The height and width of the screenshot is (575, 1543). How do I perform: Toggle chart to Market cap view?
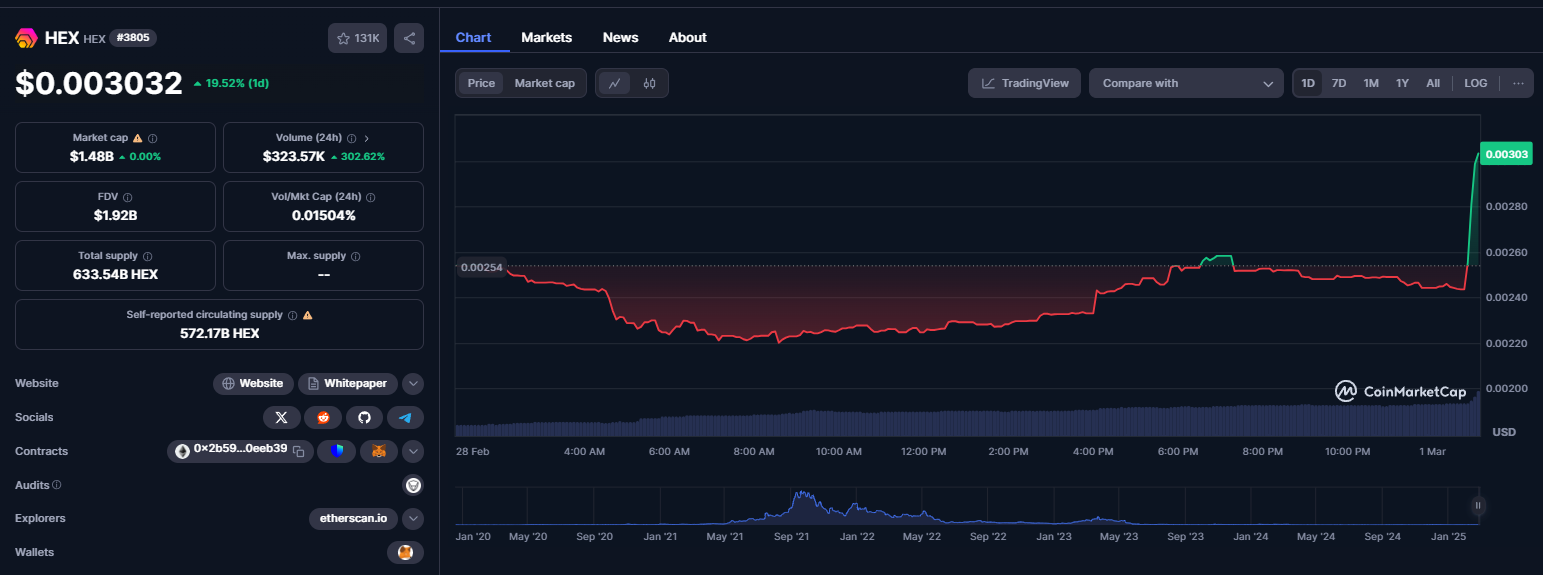tap(544, 83)
